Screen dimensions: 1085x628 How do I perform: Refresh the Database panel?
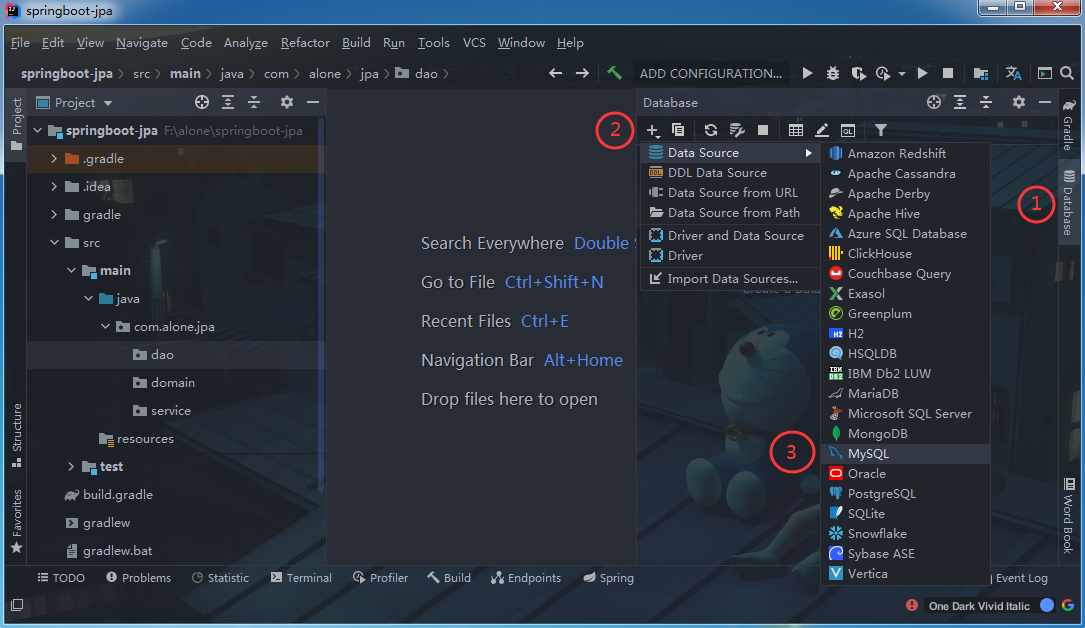pos(711,130)
